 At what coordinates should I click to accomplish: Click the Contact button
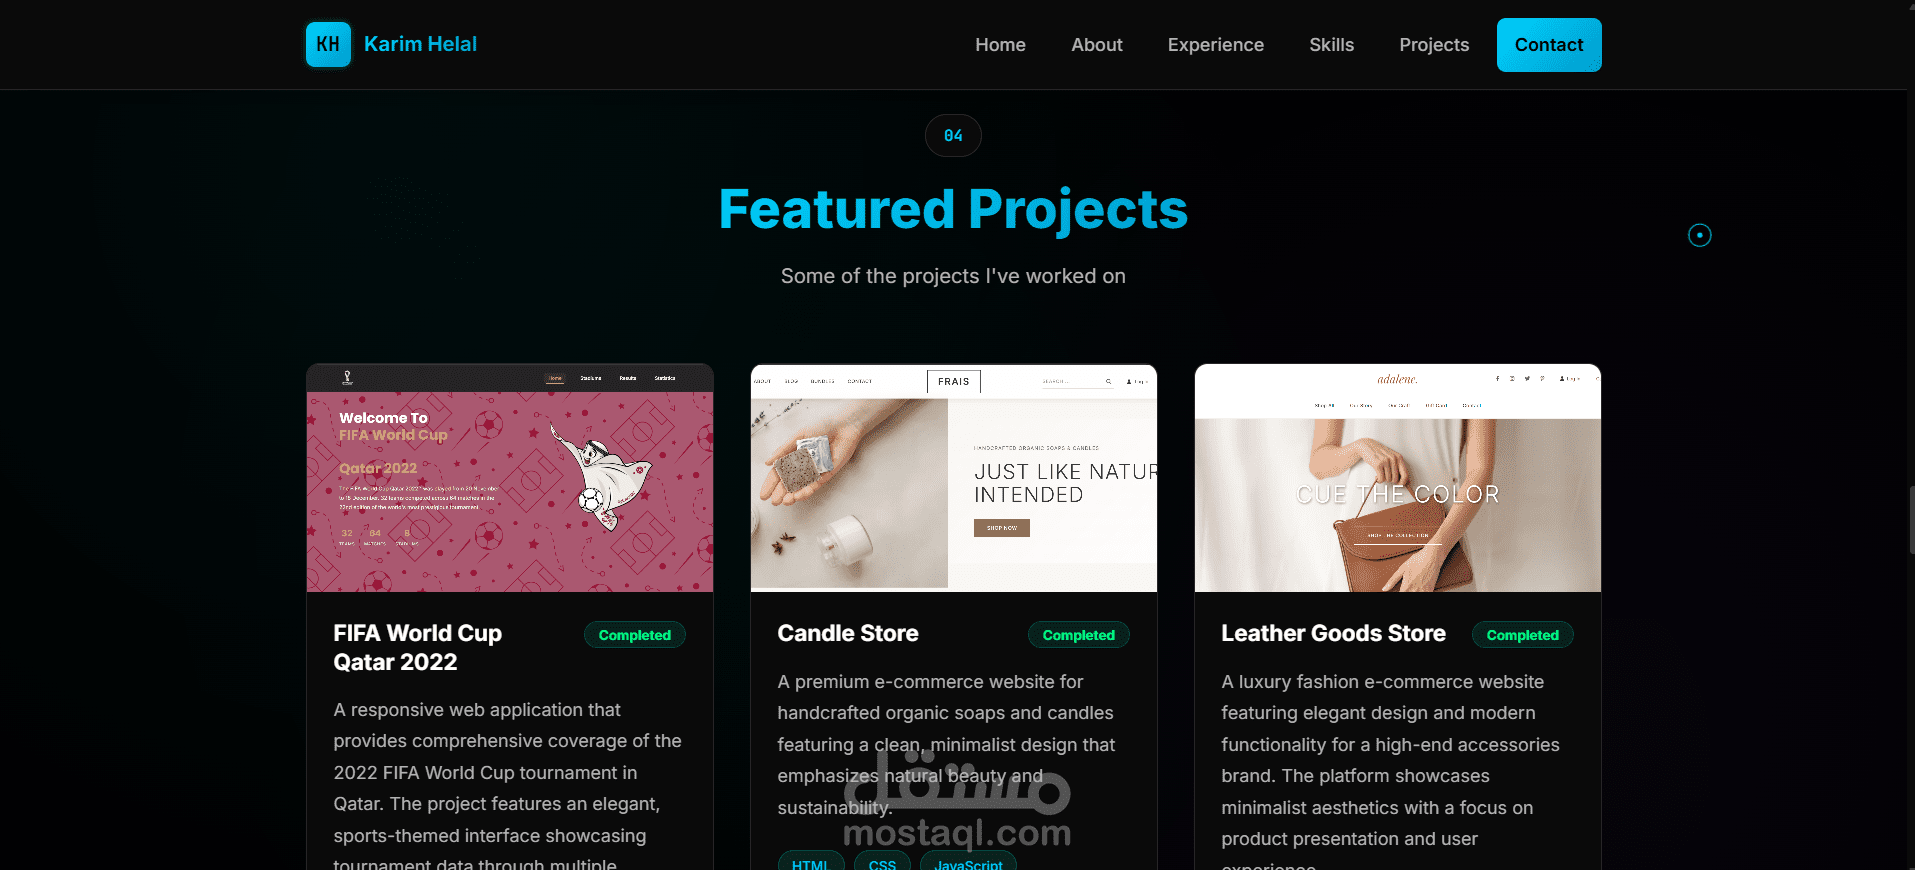tap(1549, 45)
